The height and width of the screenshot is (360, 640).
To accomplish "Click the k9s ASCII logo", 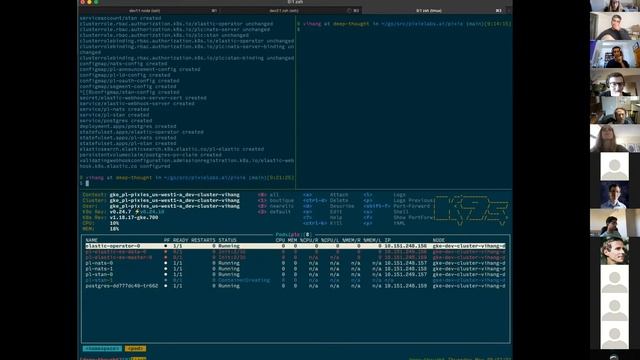I will (471, 211).
